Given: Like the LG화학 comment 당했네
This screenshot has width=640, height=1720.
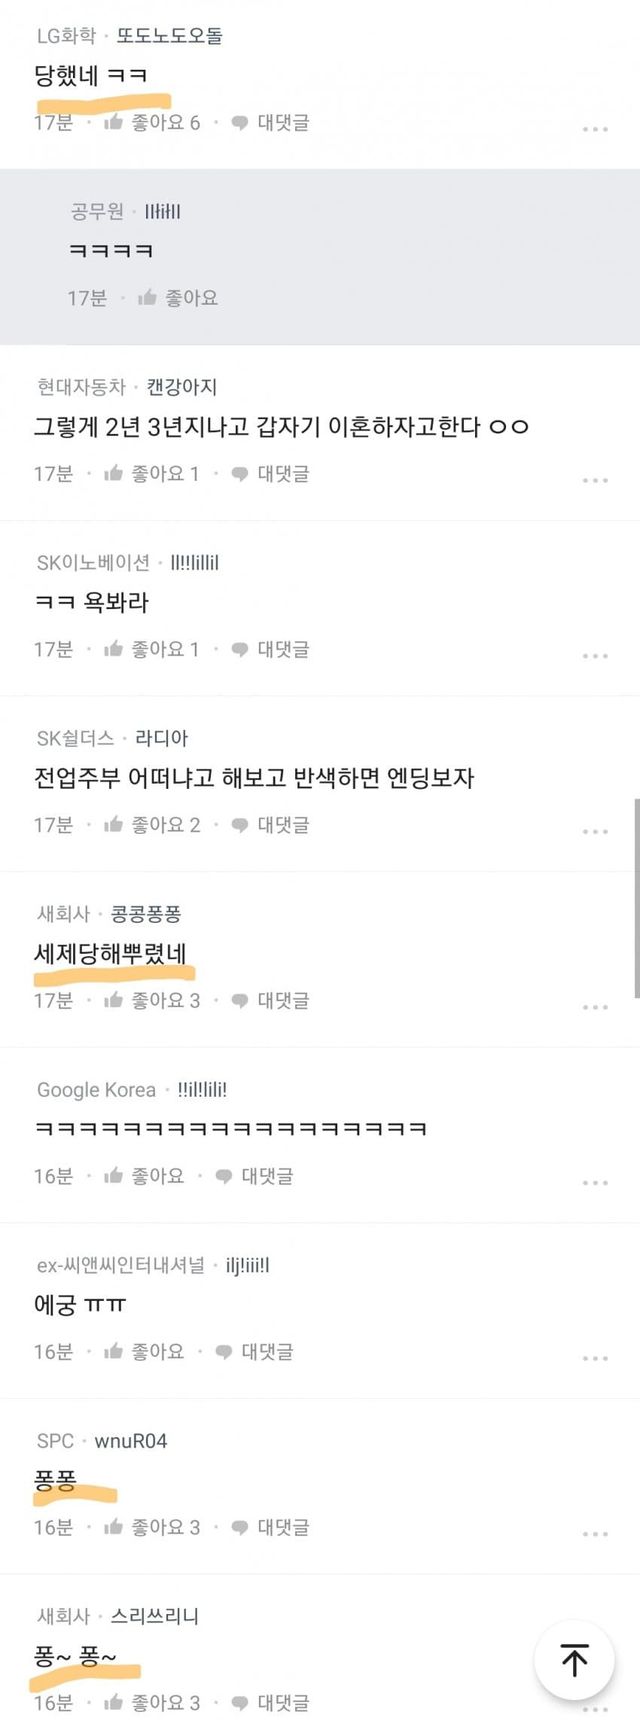Looking at the screenshot, I should coord(152,123).
